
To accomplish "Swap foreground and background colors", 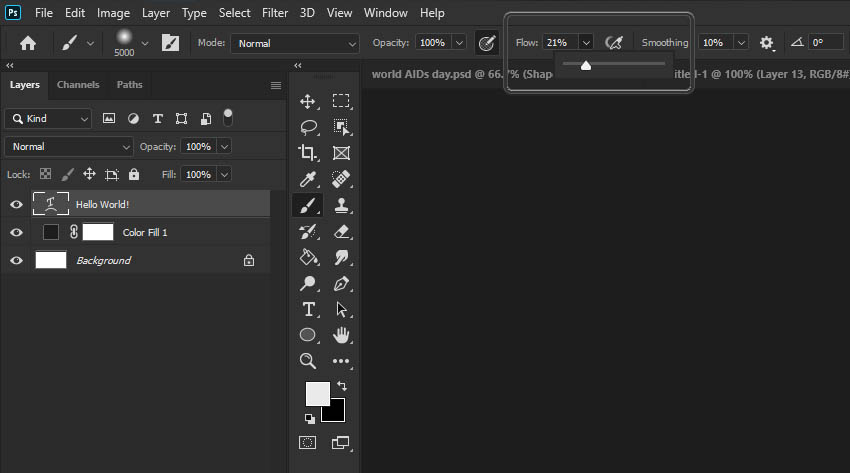I will point(342,386).
